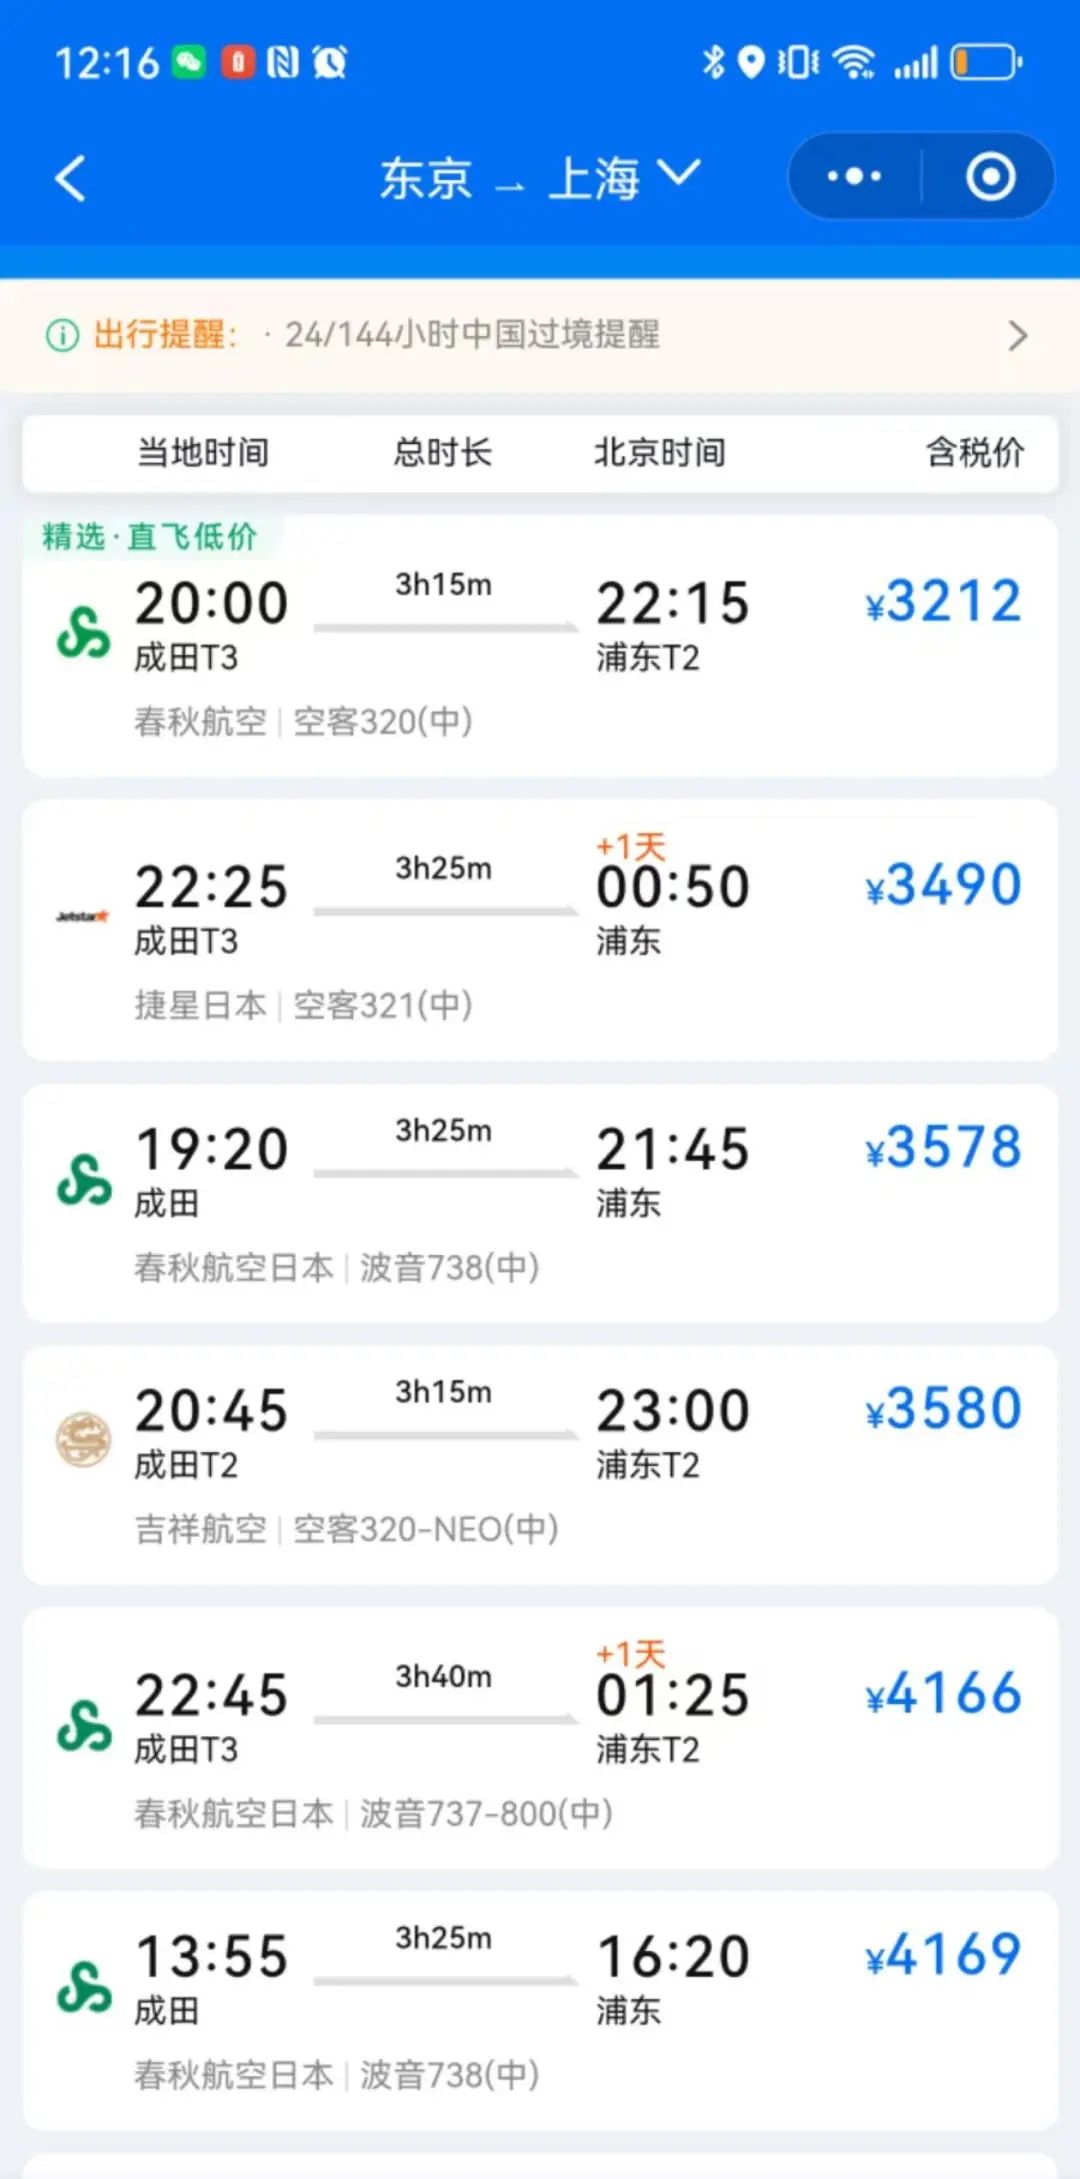Tap the mini program close circle icon

click(x=990, y=177)
